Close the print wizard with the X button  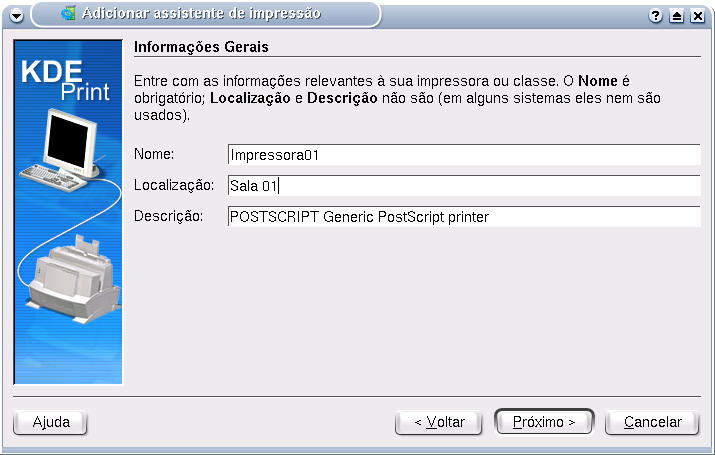[x=698, y=16]
